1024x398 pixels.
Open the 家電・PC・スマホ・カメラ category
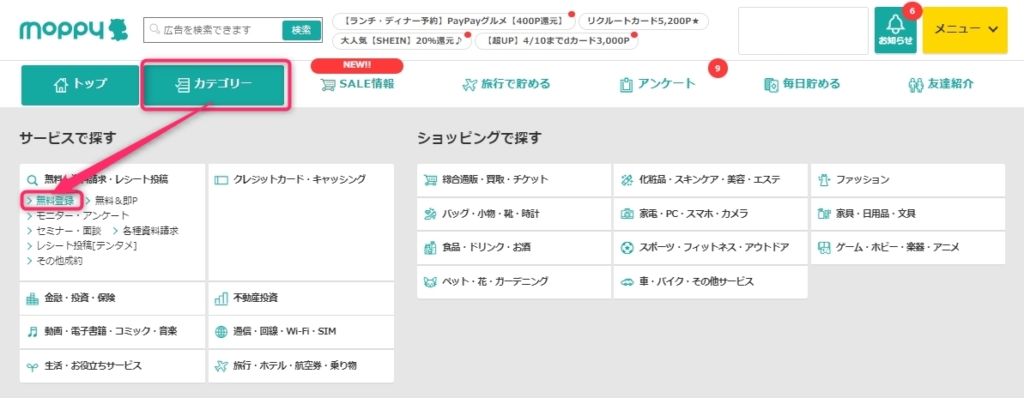click(711, 214)
